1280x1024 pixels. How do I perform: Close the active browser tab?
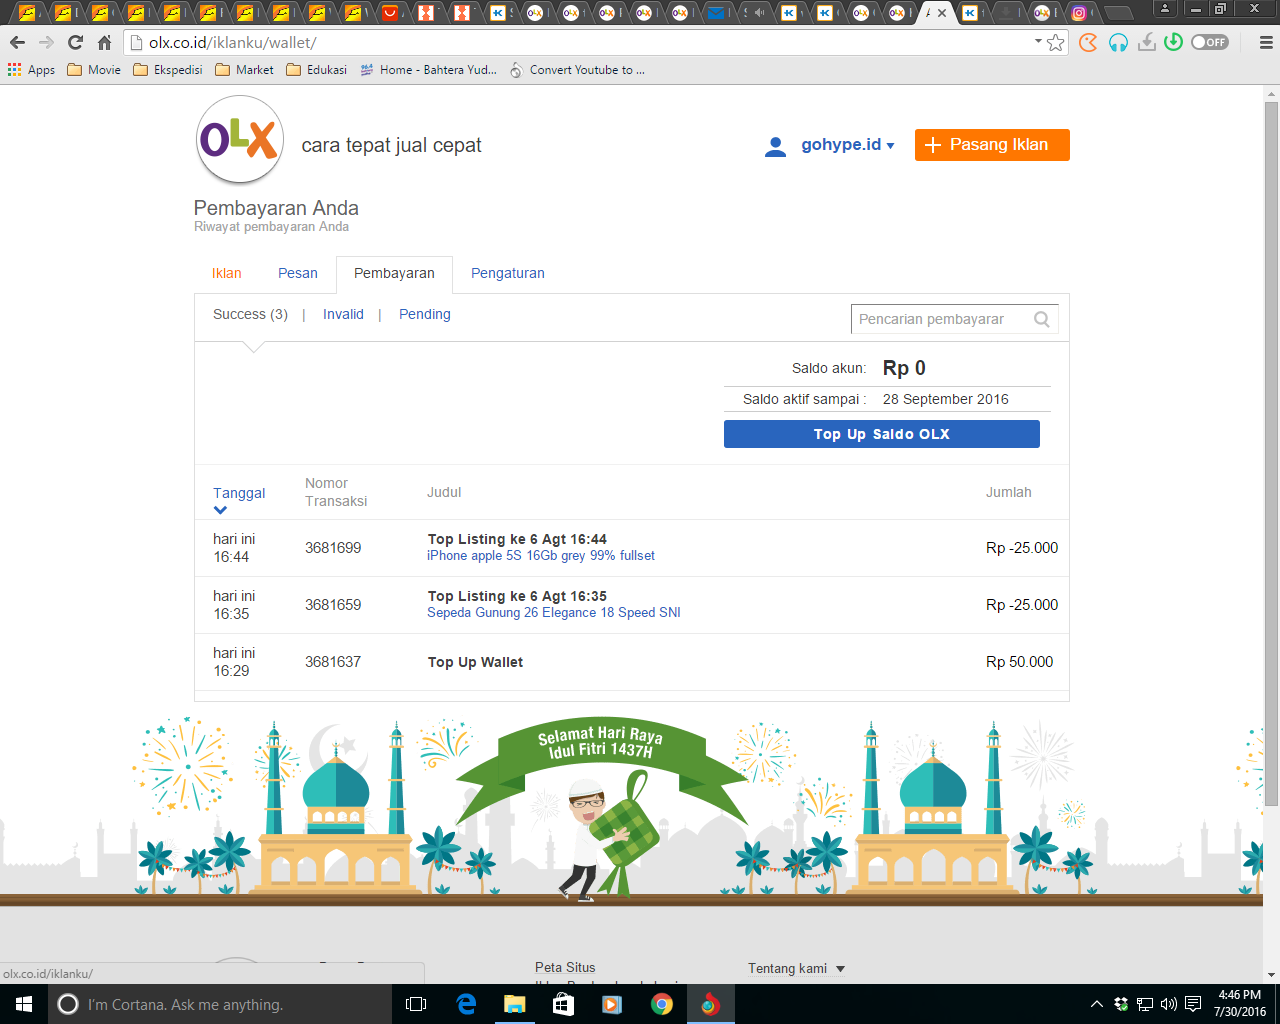click(942, 13)
